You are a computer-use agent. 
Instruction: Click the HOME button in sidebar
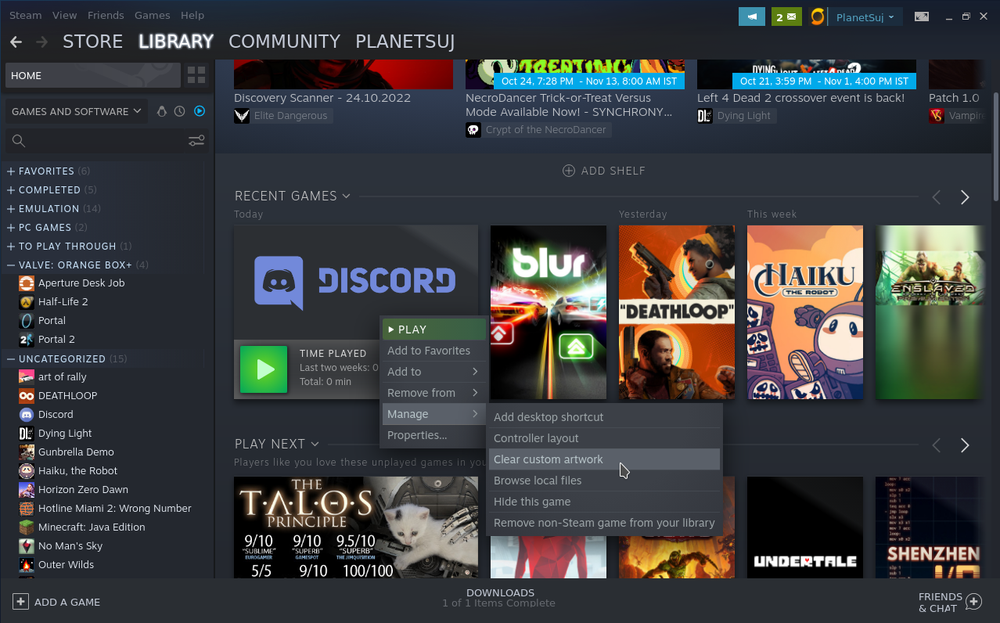(93, 75)
